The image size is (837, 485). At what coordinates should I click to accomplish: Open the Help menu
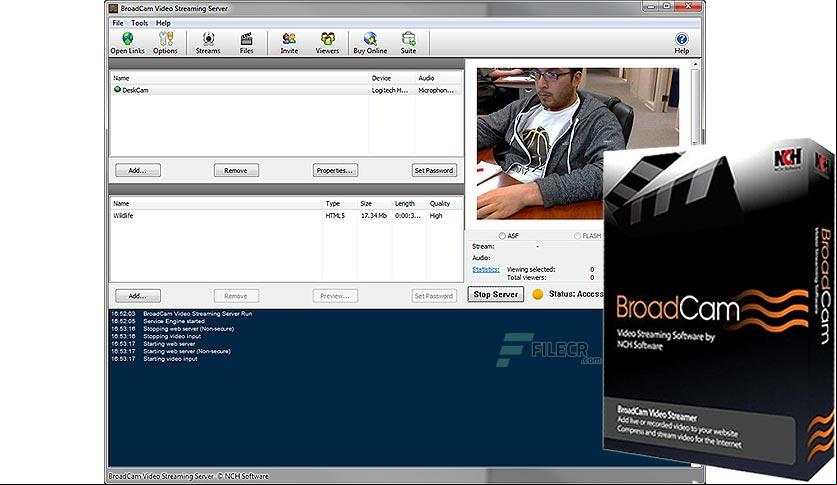point(163,23)
